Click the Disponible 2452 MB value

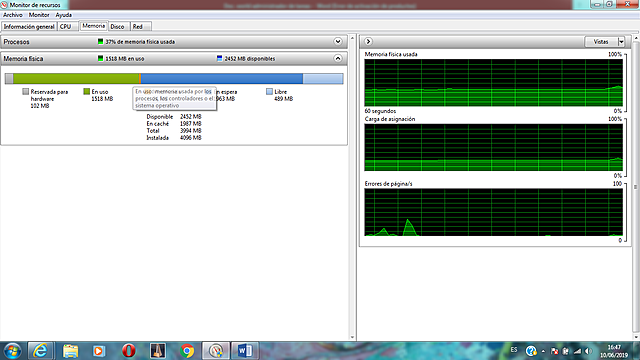click(191, 117)
